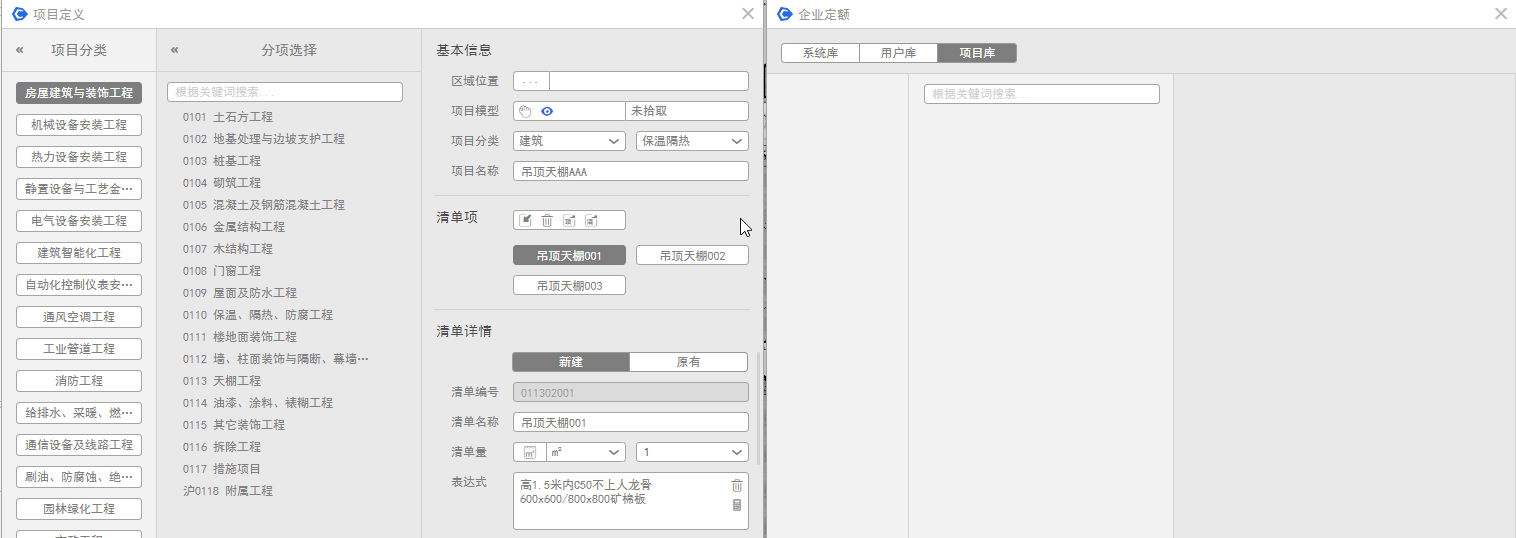Click the 电气设备安装工程 category button

click(79, 221)
